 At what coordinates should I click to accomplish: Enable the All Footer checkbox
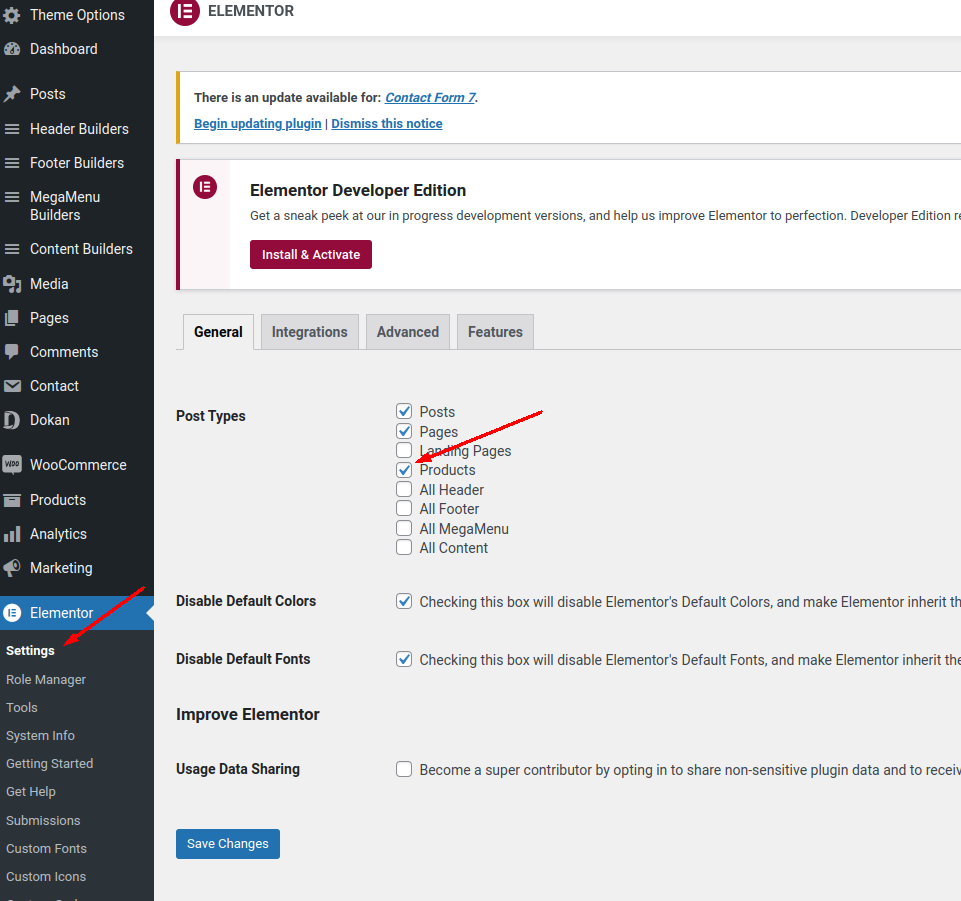pos(404,508)
